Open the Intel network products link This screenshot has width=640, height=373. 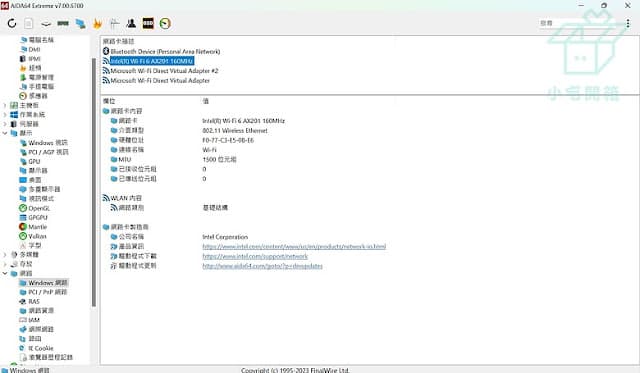294,246
